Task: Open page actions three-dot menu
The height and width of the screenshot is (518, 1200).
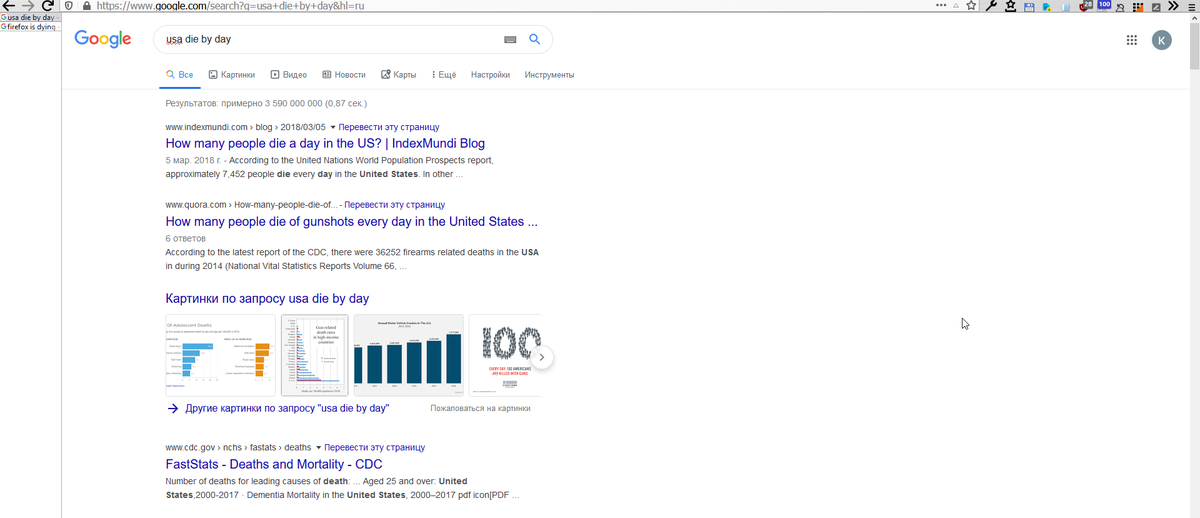Action: pos(941,5)
